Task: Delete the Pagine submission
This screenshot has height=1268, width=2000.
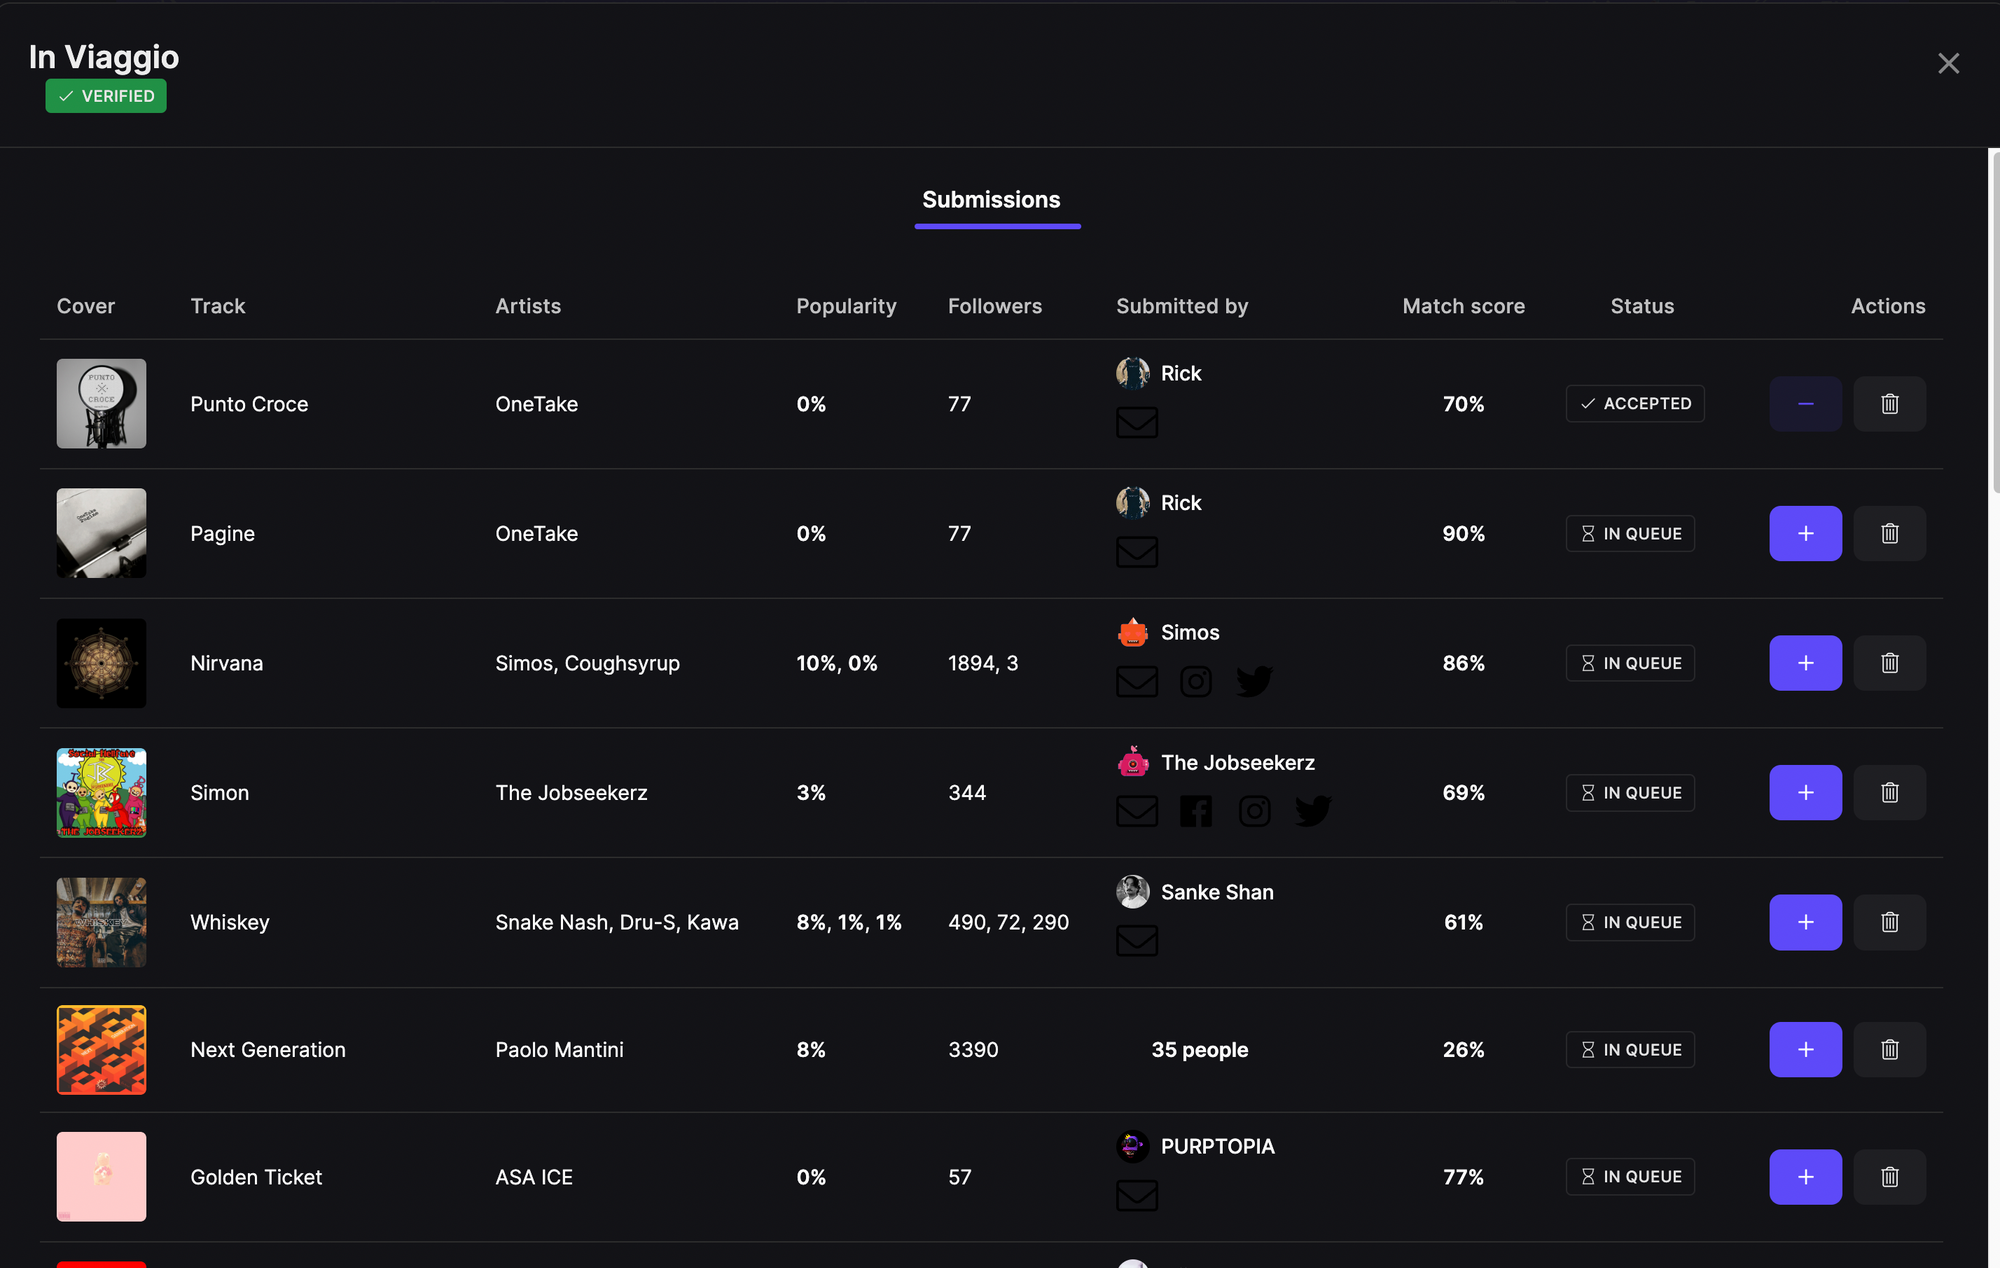Action: tap(1889, 533)
